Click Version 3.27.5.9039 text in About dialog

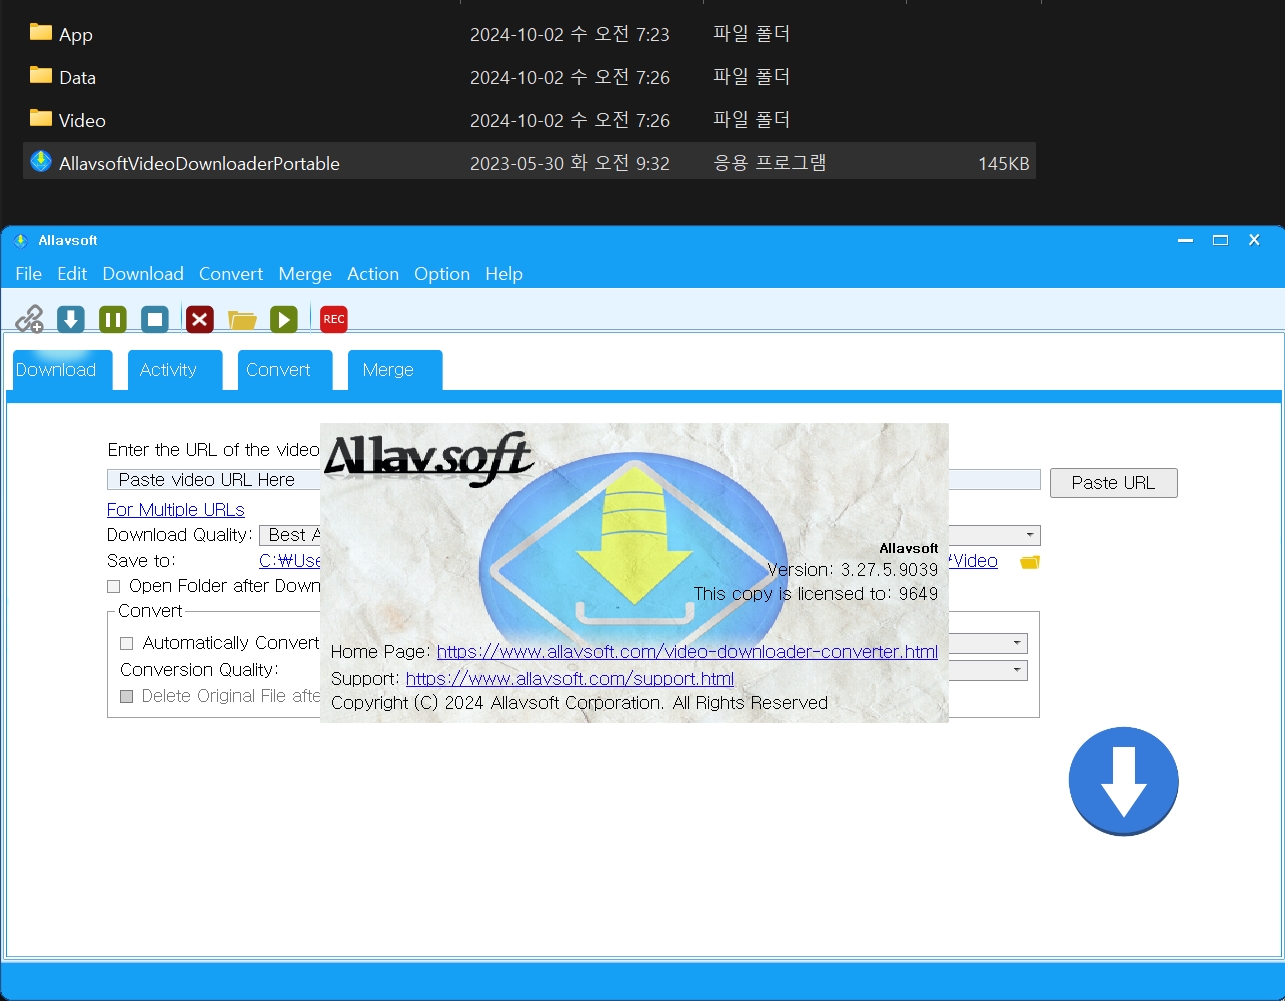[852, 570]
